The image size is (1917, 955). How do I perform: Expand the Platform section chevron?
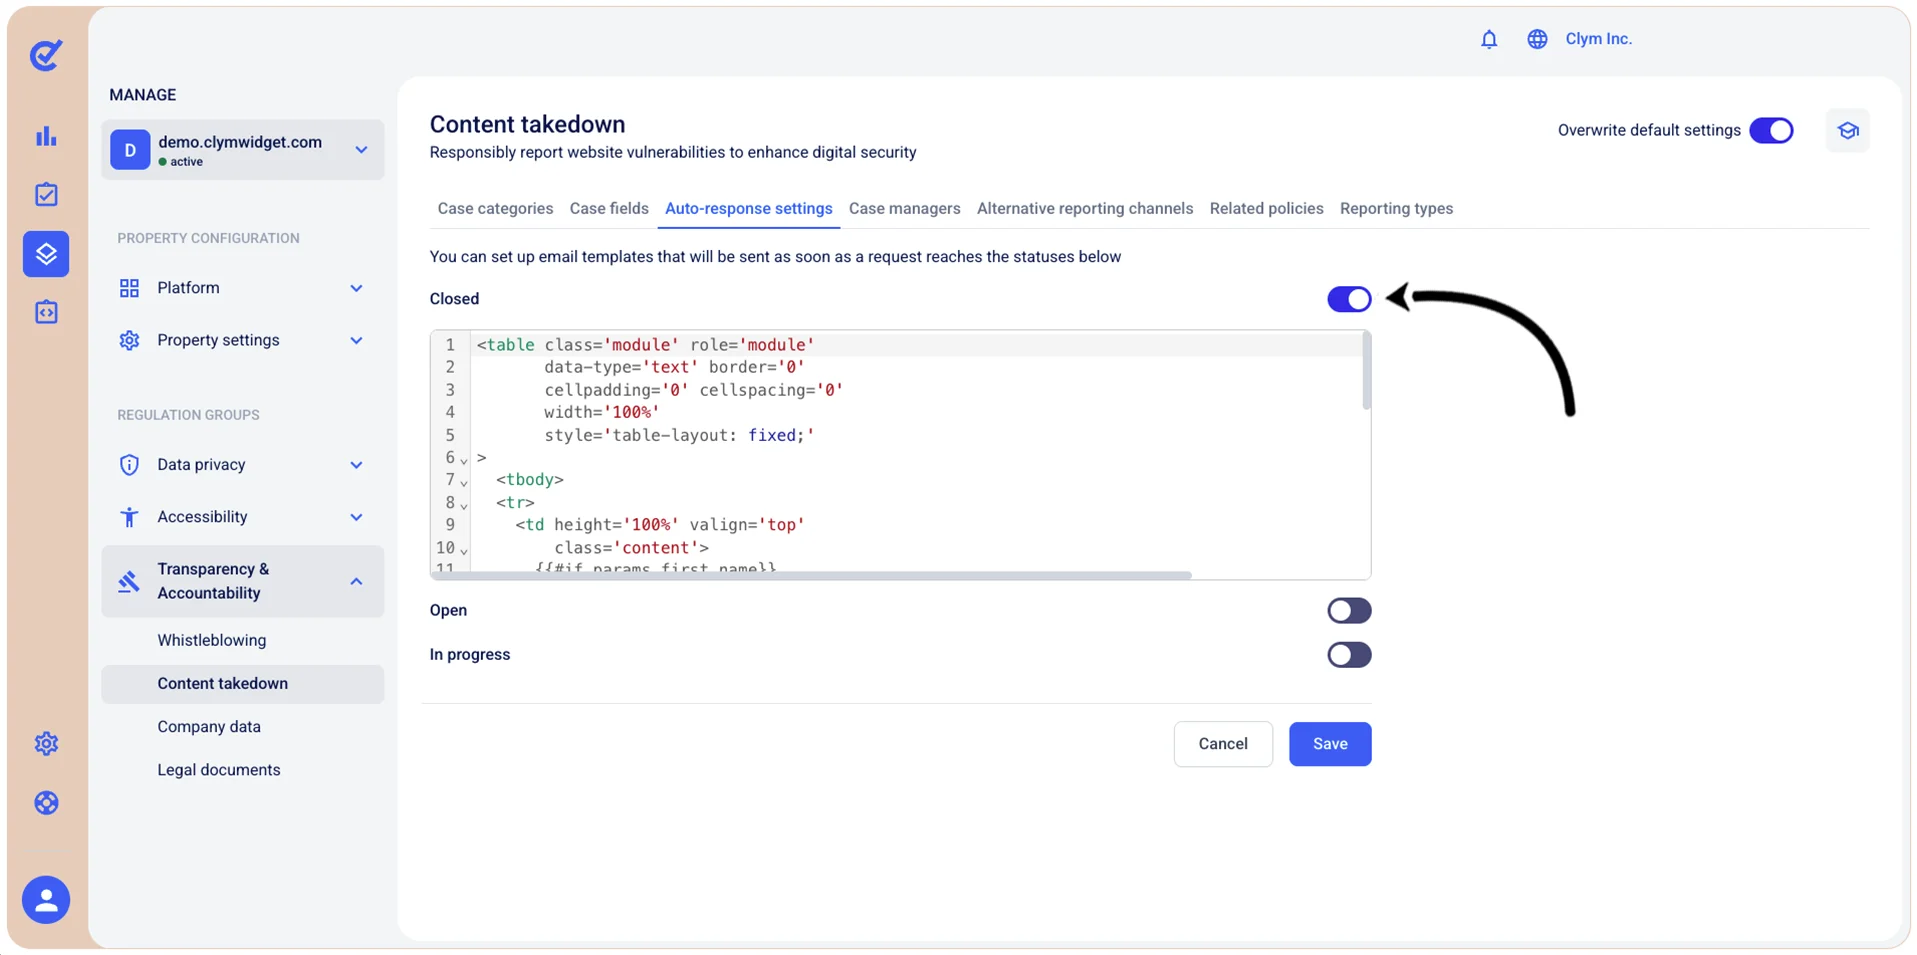pyautogui.click(x=356, y=288)
